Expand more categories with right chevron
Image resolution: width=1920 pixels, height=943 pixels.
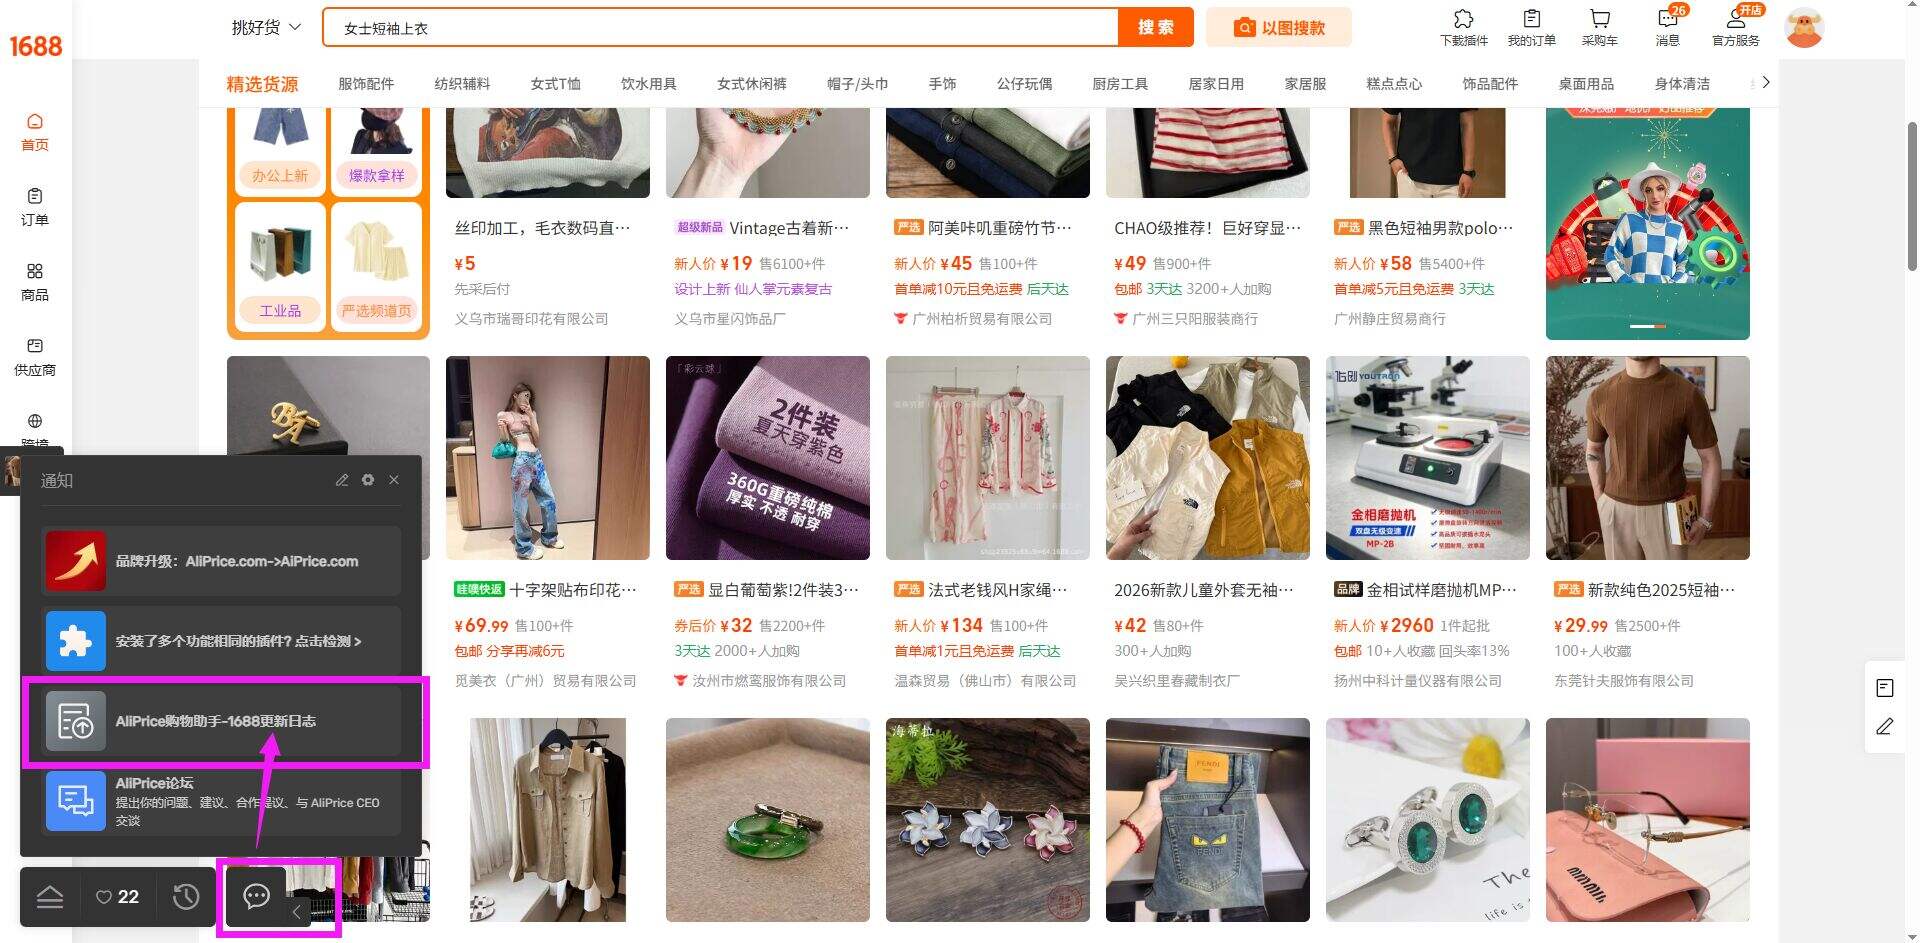pyautogui.click(x=1766, y=83)
